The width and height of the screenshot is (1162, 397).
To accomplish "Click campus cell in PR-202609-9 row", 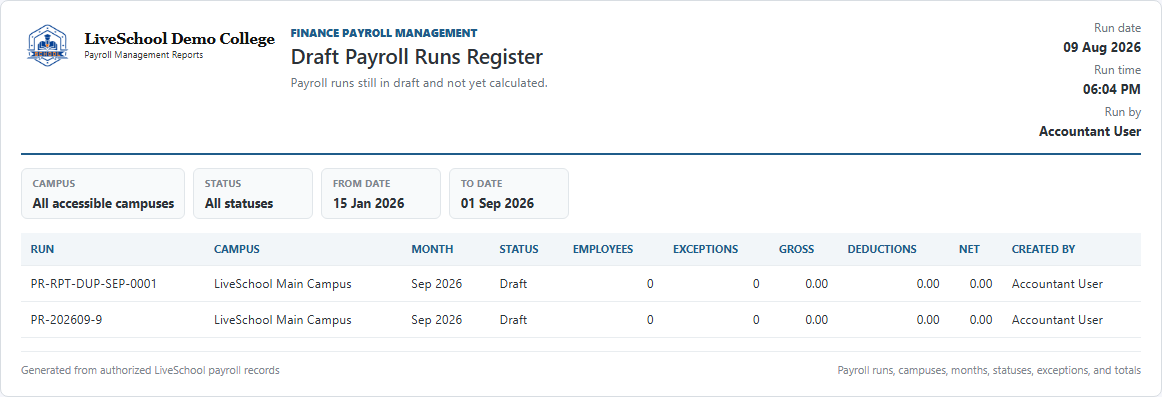I will pos(282,320).
